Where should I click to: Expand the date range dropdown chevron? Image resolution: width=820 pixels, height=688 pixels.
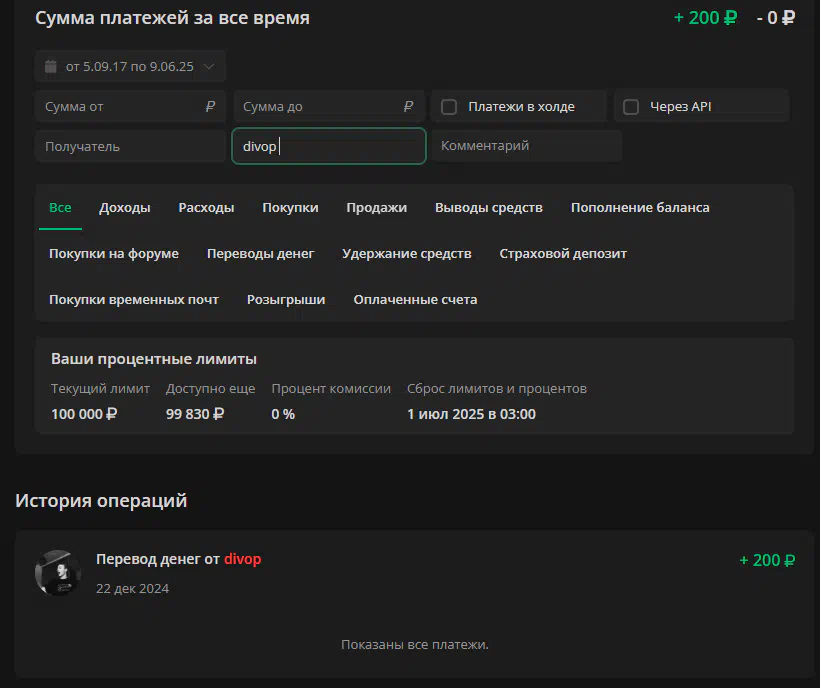point(209,66)
